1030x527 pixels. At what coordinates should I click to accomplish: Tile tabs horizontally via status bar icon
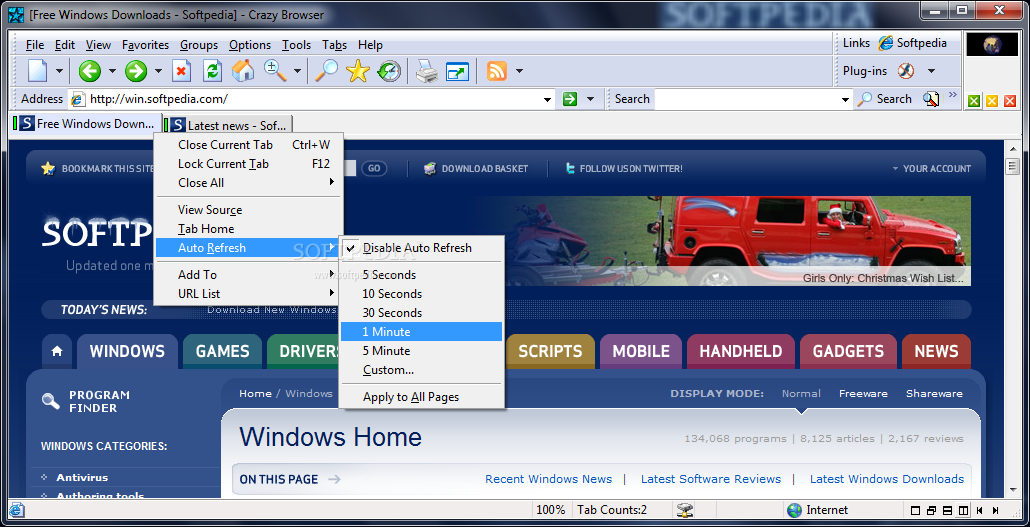(947, 511)
